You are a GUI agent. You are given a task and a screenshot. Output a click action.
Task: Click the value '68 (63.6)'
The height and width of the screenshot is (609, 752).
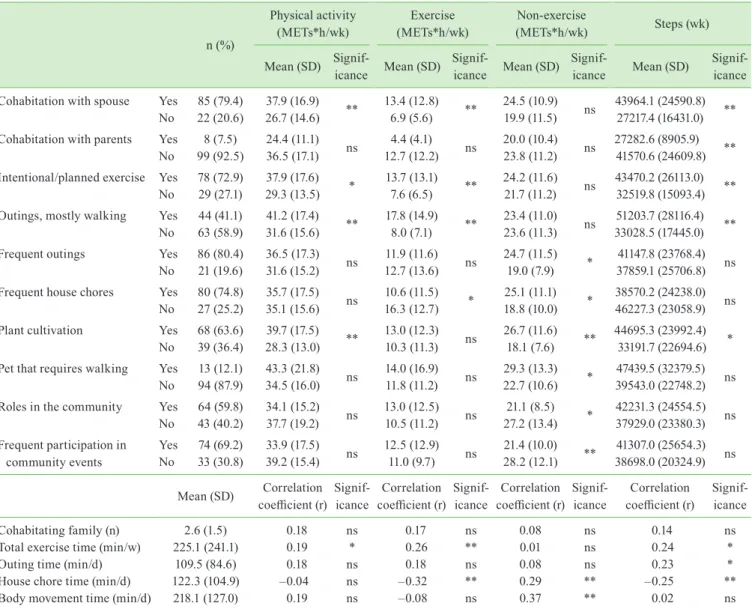(x=220, y=330)
